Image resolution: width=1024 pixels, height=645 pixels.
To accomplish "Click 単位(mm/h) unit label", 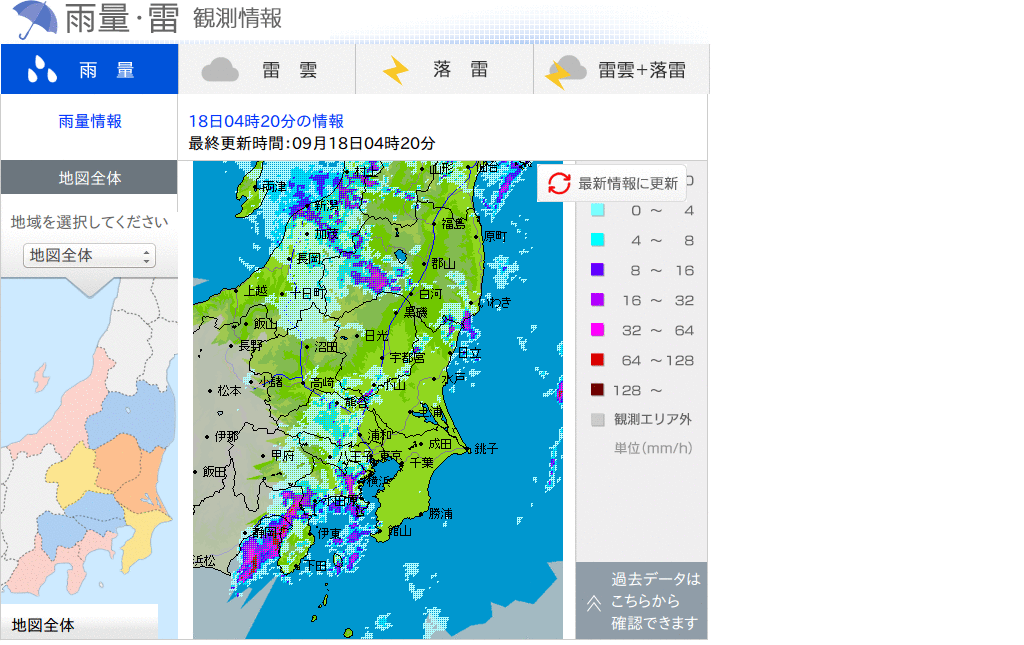I will coord(653,448).
